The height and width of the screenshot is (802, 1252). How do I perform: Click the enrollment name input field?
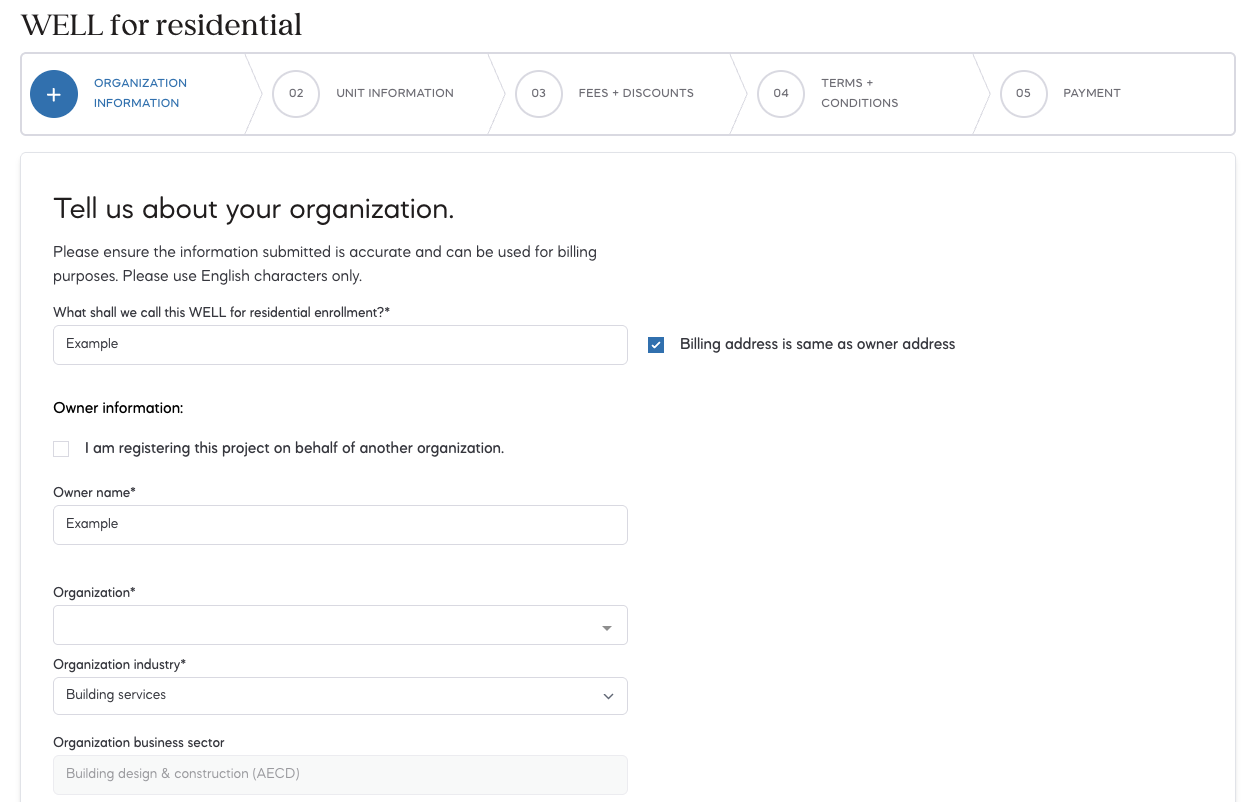340,344
